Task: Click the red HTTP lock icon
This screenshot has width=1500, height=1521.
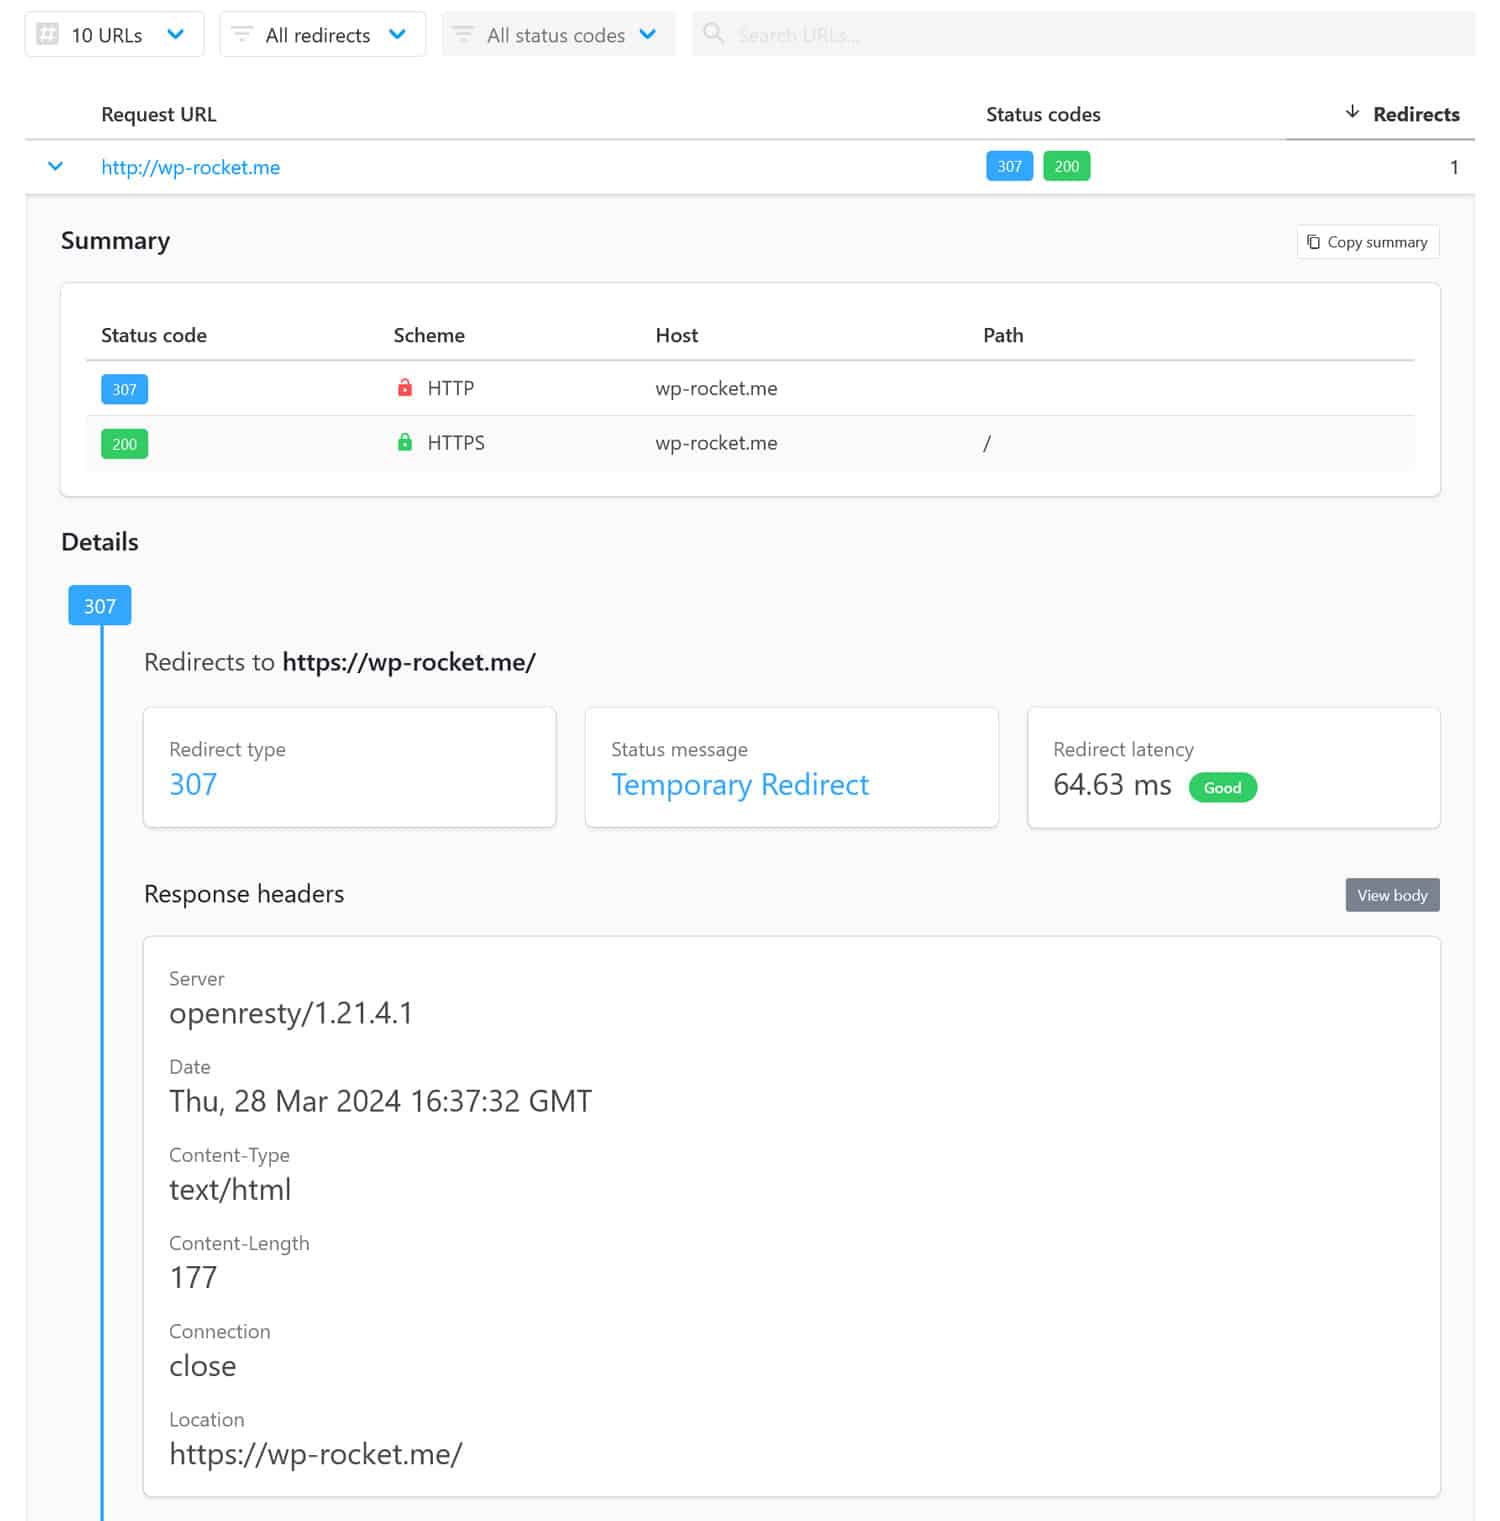Action: (405, 388)
